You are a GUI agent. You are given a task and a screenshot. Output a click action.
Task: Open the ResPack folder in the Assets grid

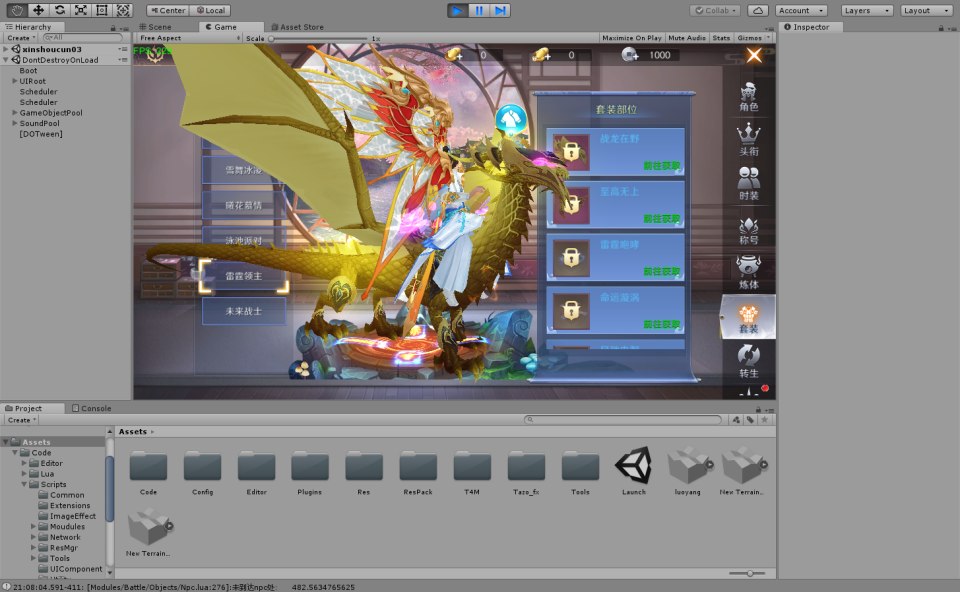pyautogui.click(x=418, y=472)
